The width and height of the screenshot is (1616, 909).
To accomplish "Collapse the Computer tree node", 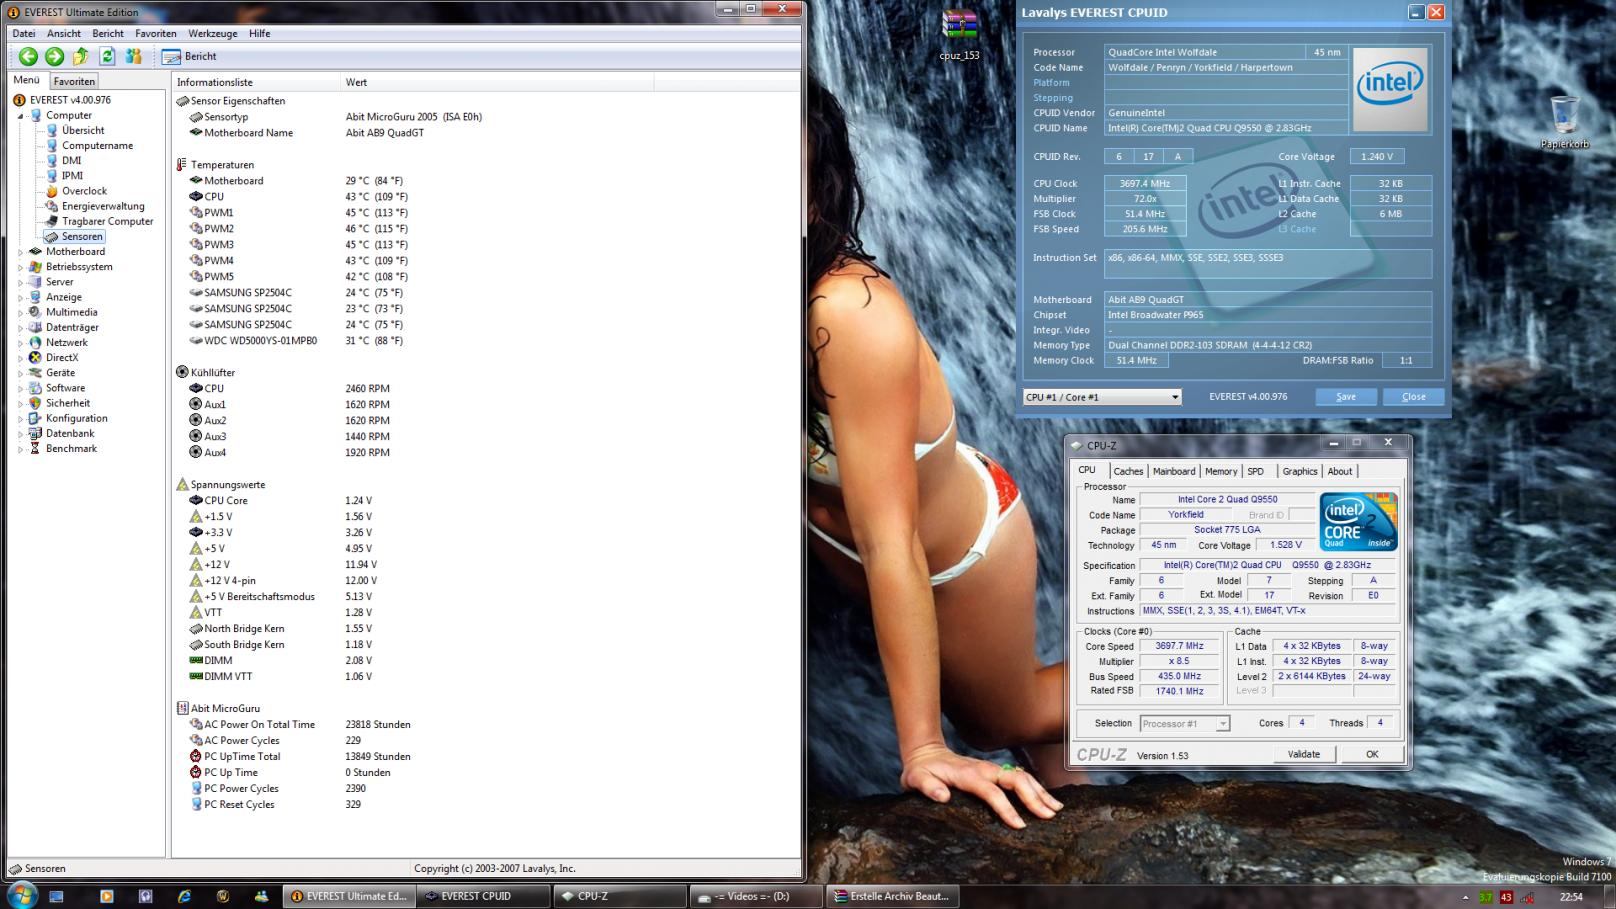I will click(x=20, y=116).
